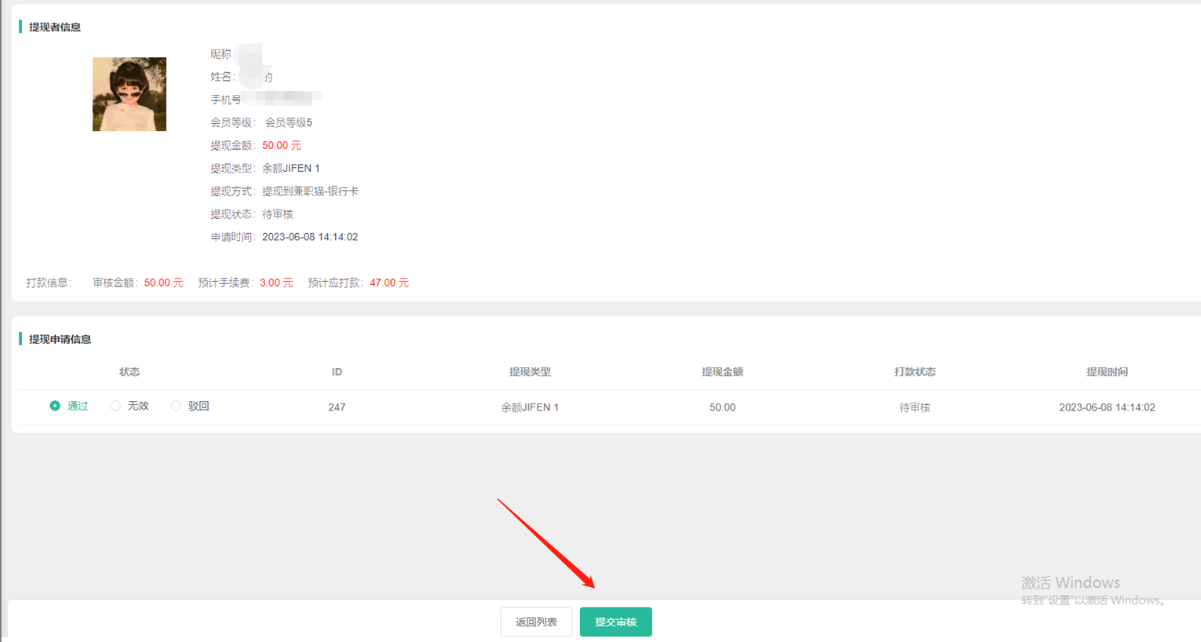This screenshot has height=642, width=1201.
Task: Click the 提现类型 column header
Action: (x=529, y=372)
